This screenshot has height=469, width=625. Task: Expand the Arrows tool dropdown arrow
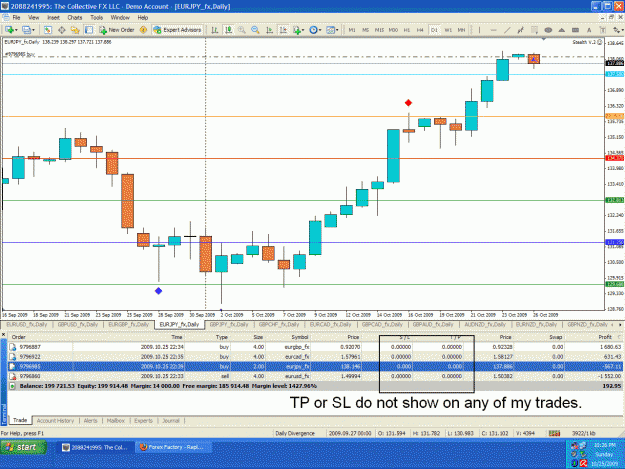click(x=622, y=30)
